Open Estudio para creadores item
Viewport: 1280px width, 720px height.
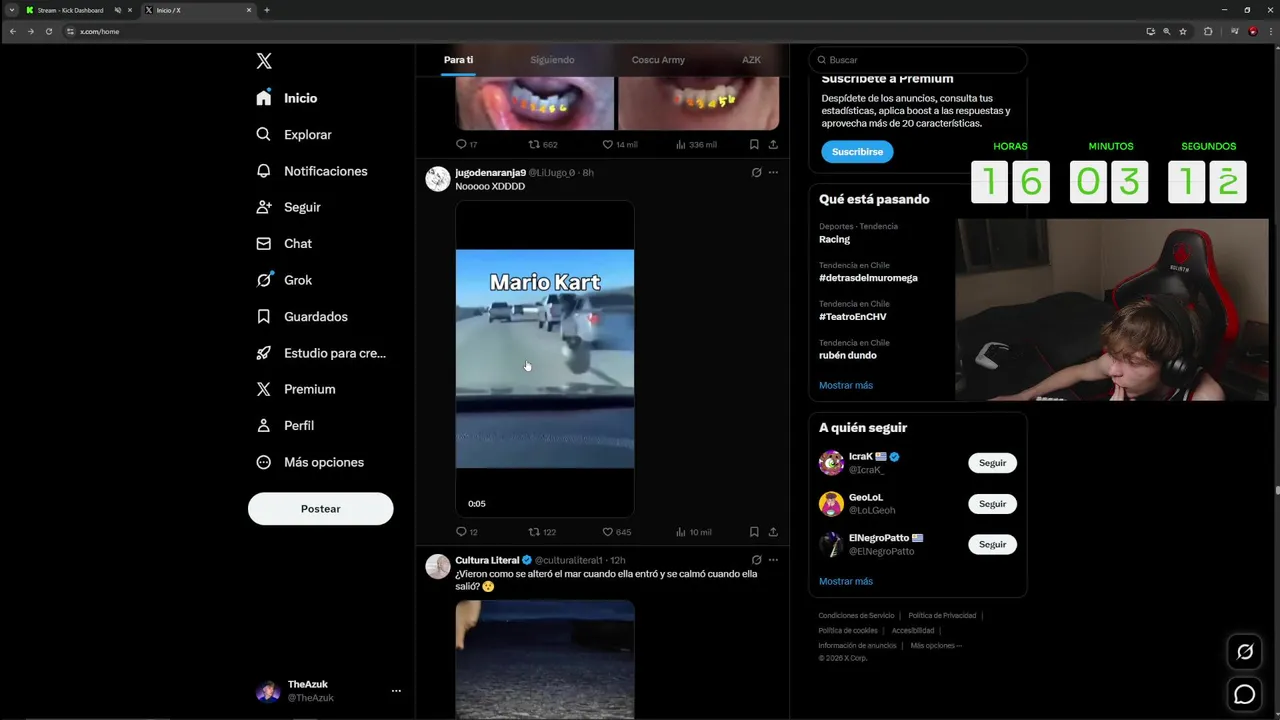[321, 353]
